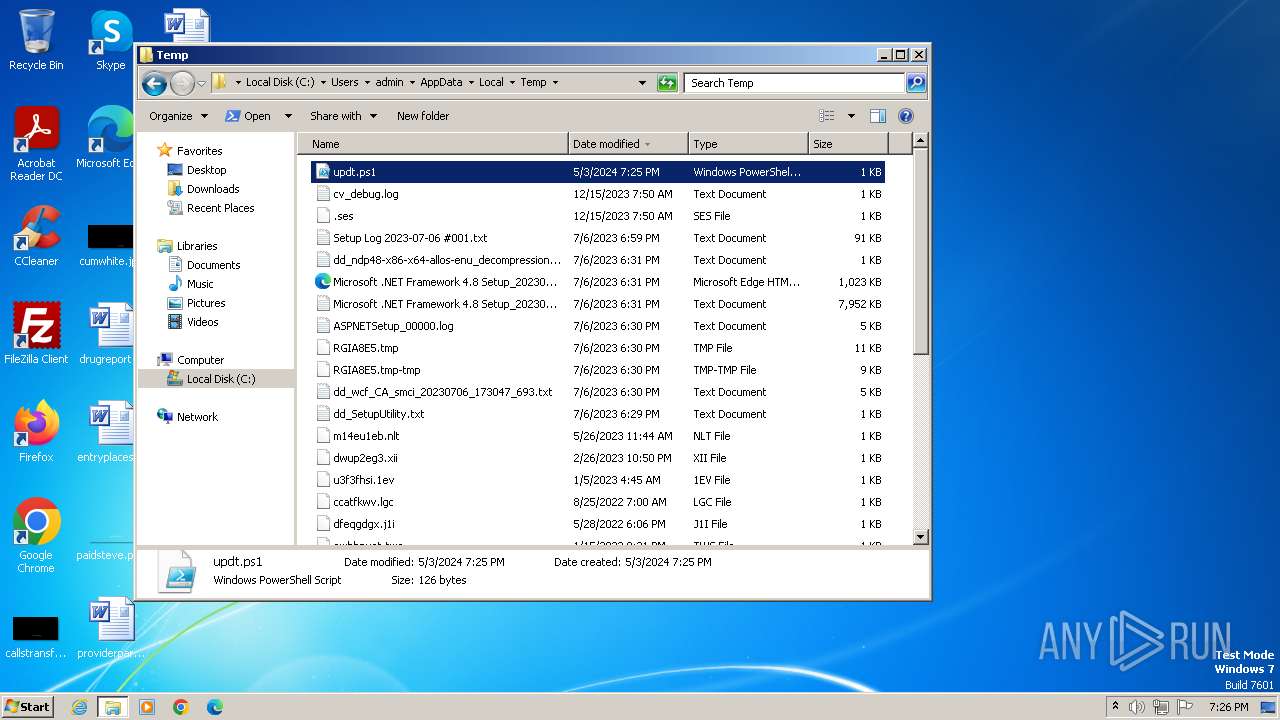Sort by the Name column header
The height and width of the screenshot is (720, 1280).
pyautogui.click(x=434, y=144)
